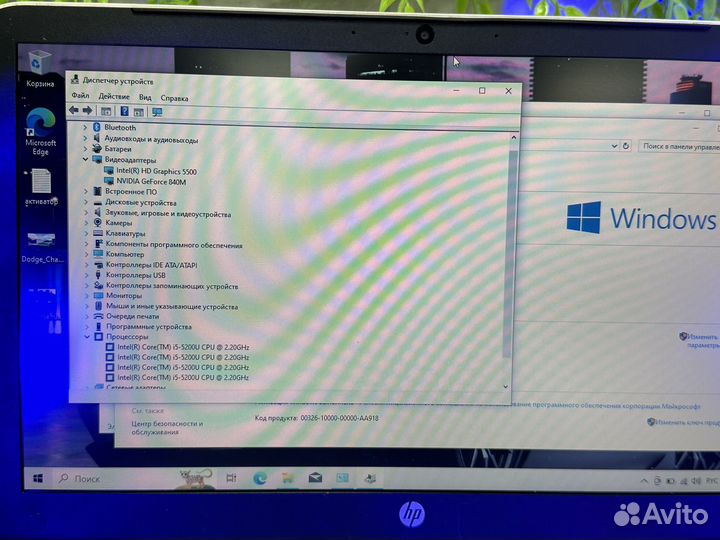Collapse the Видеоадаптеры node
This screenshot has width=720, height=540.
pos(85,159)
